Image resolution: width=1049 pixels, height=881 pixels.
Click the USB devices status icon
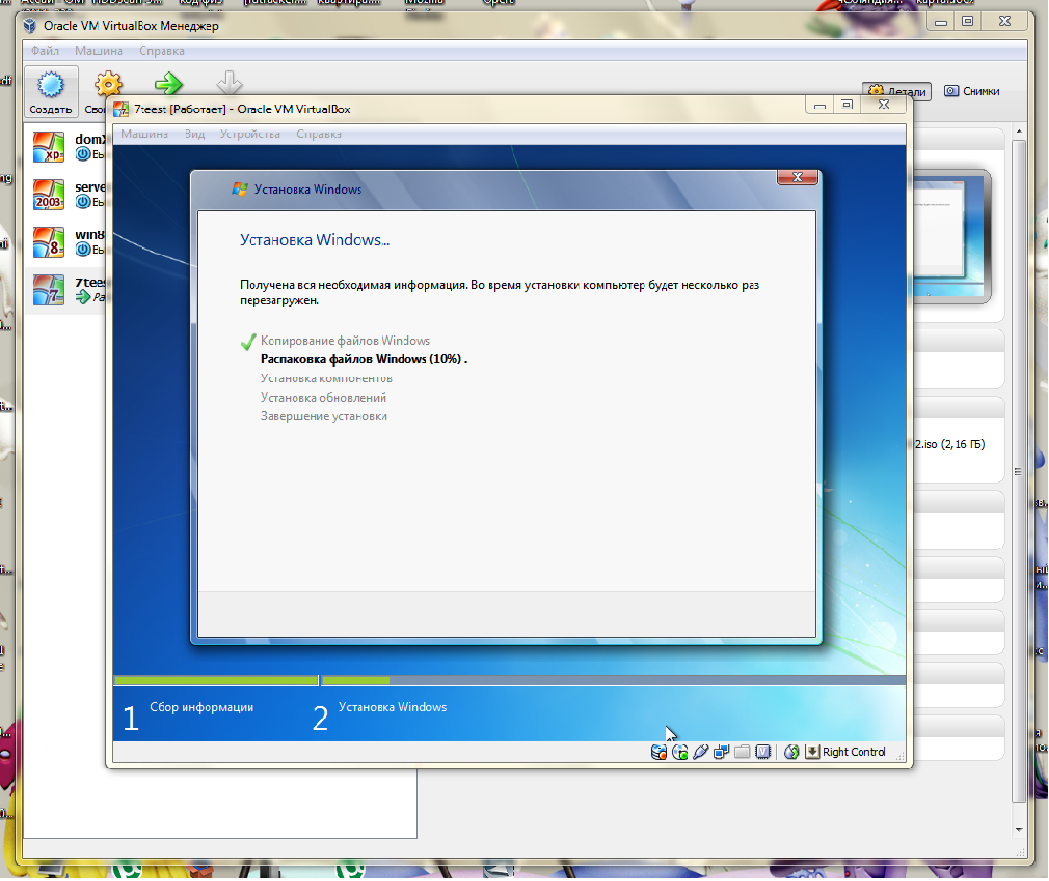tap(700, 752)
